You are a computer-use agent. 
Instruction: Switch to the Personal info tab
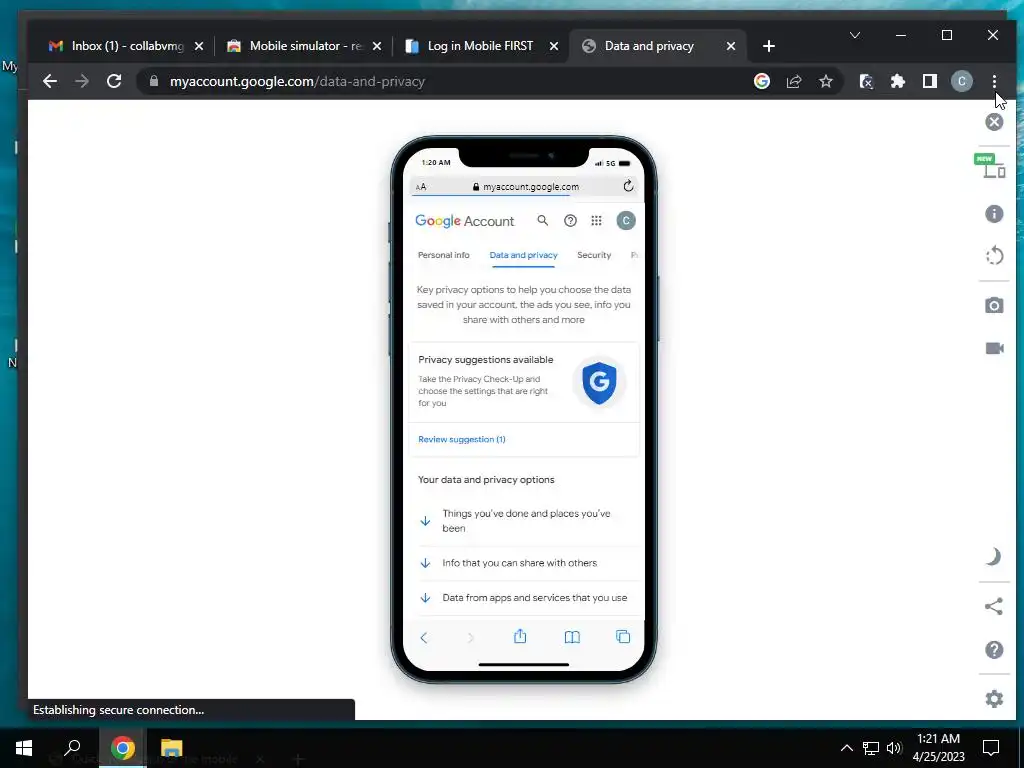click(443, 255)
